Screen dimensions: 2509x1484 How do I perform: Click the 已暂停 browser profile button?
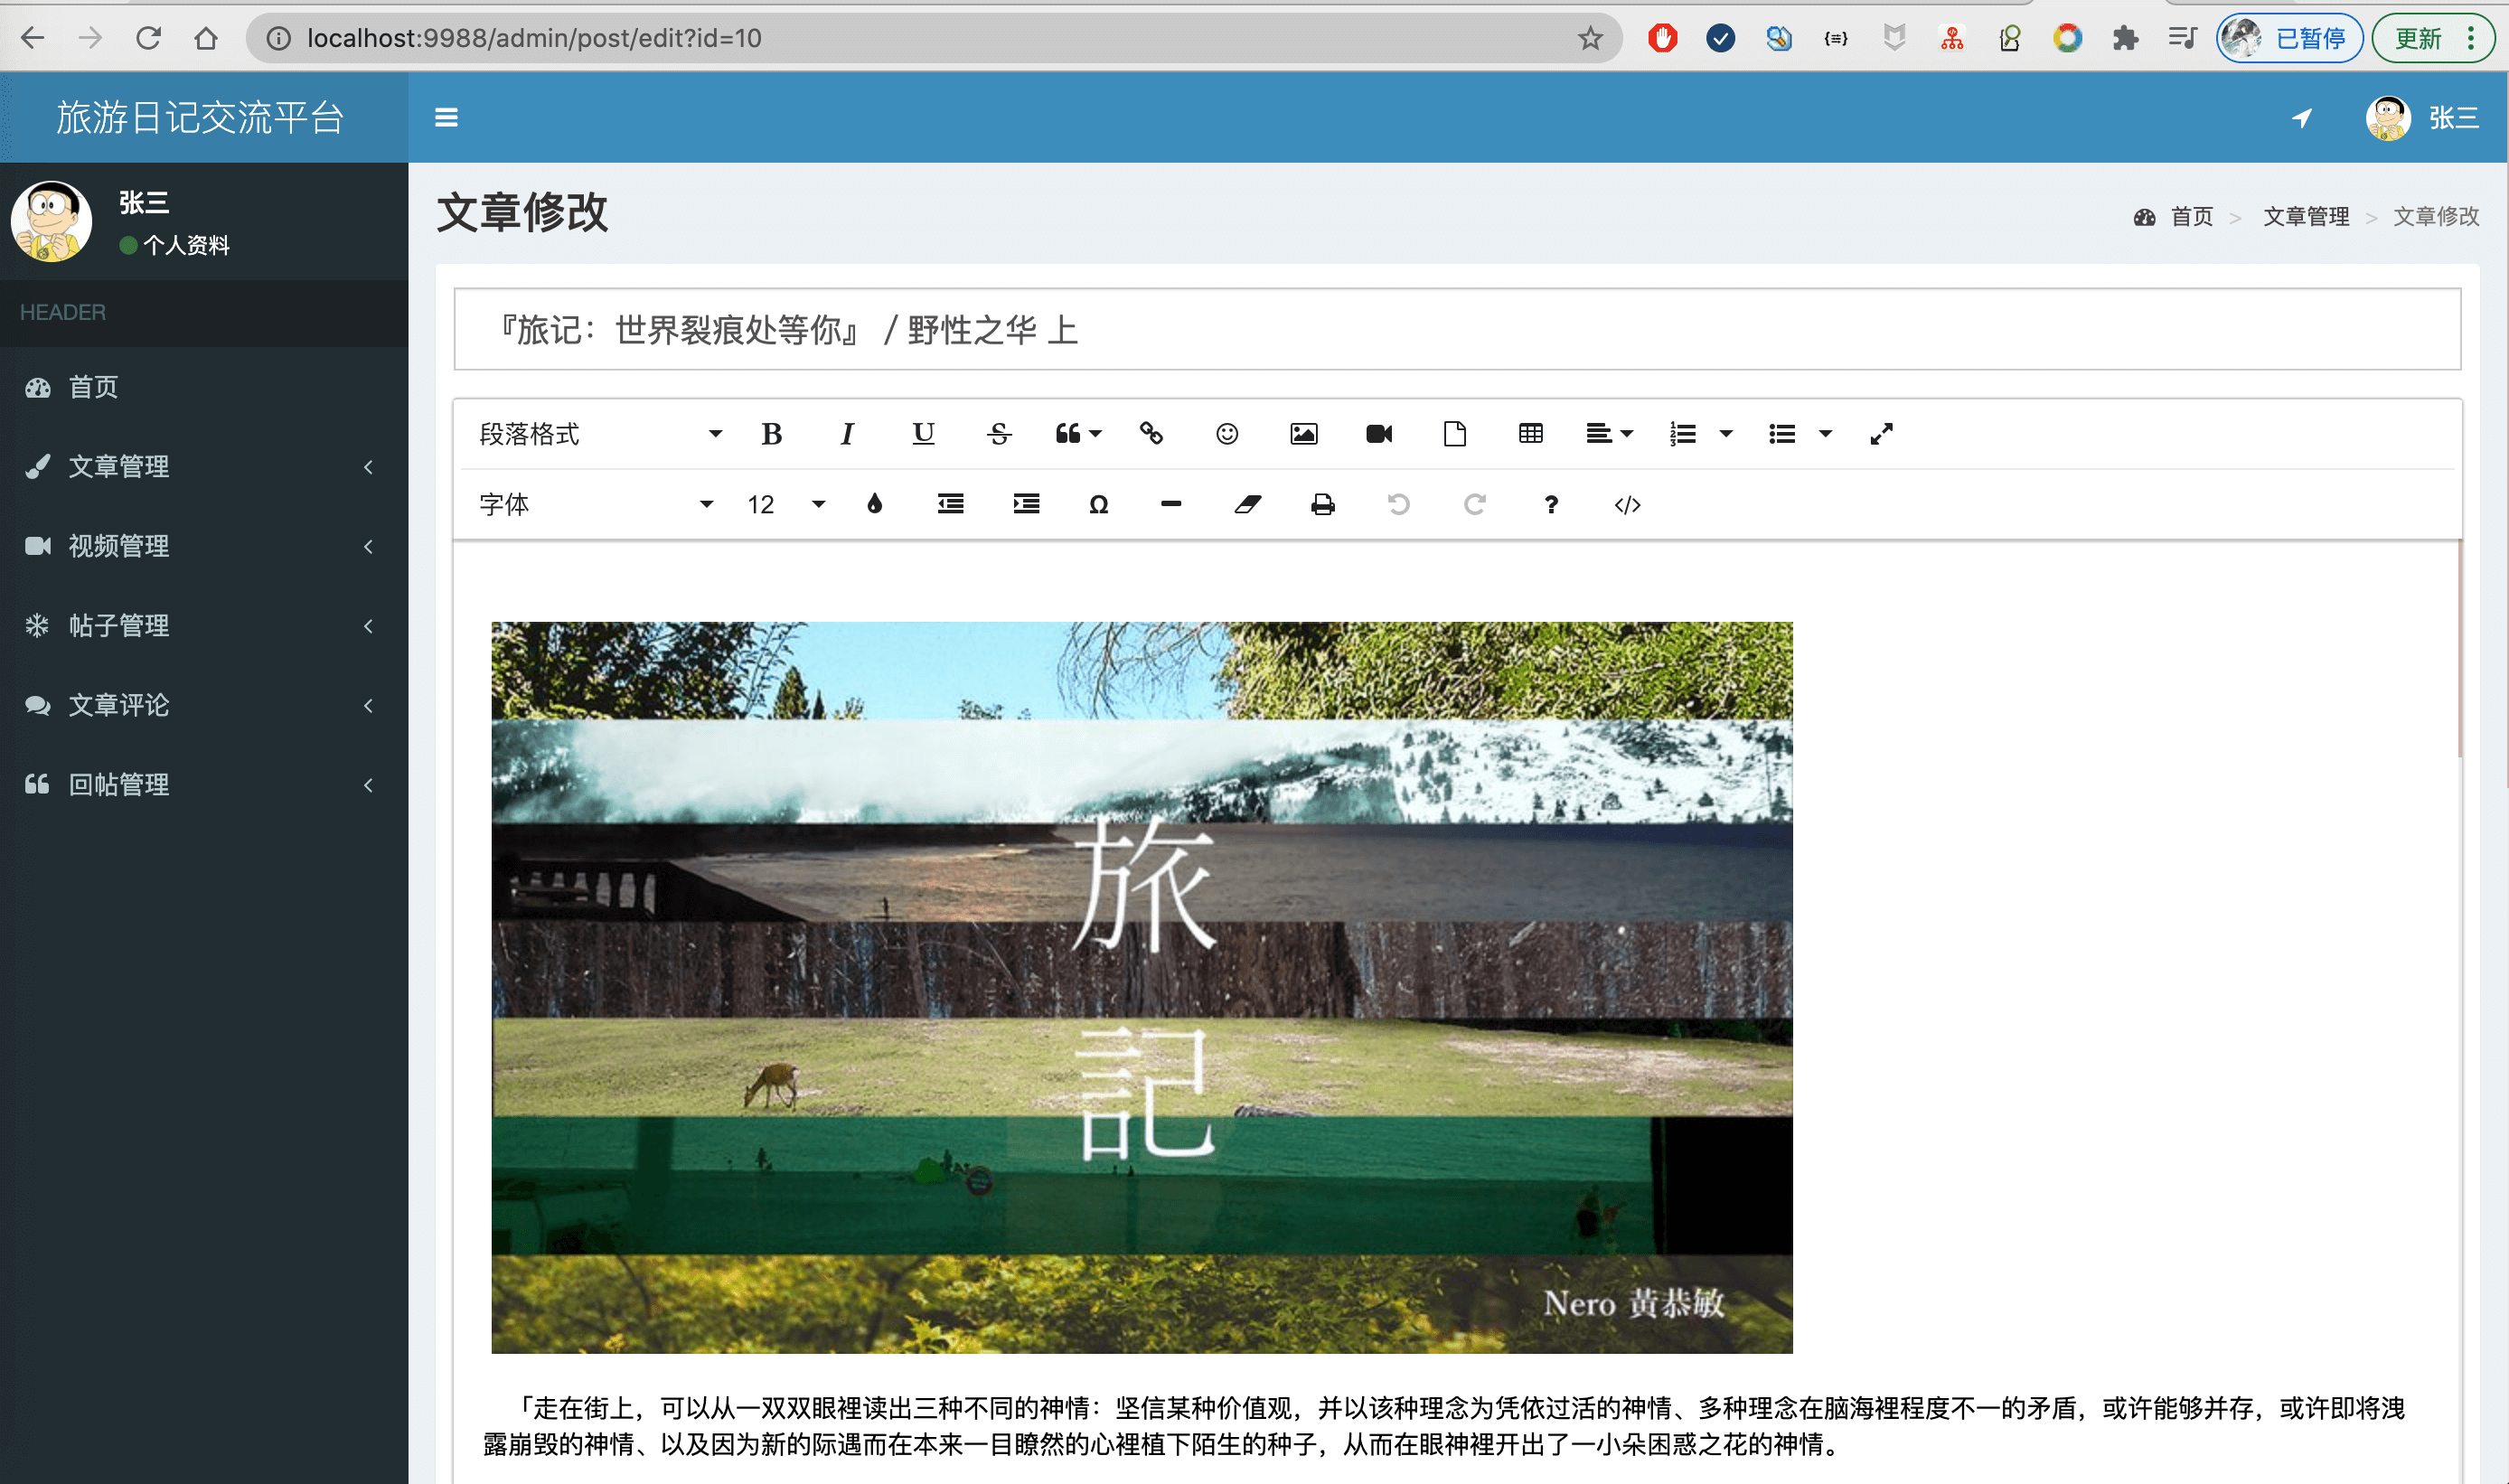pyautogui.click(x=2289, y=38)
